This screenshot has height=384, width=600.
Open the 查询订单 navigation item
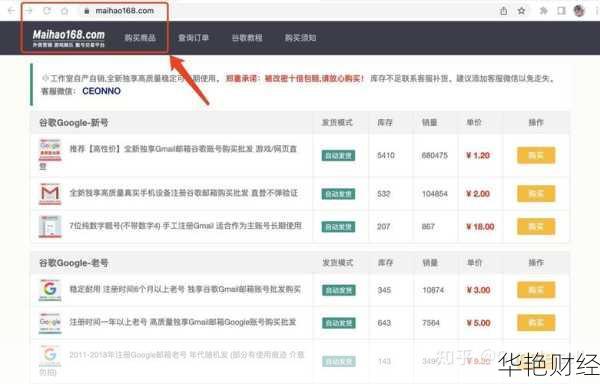click(194, 38)
